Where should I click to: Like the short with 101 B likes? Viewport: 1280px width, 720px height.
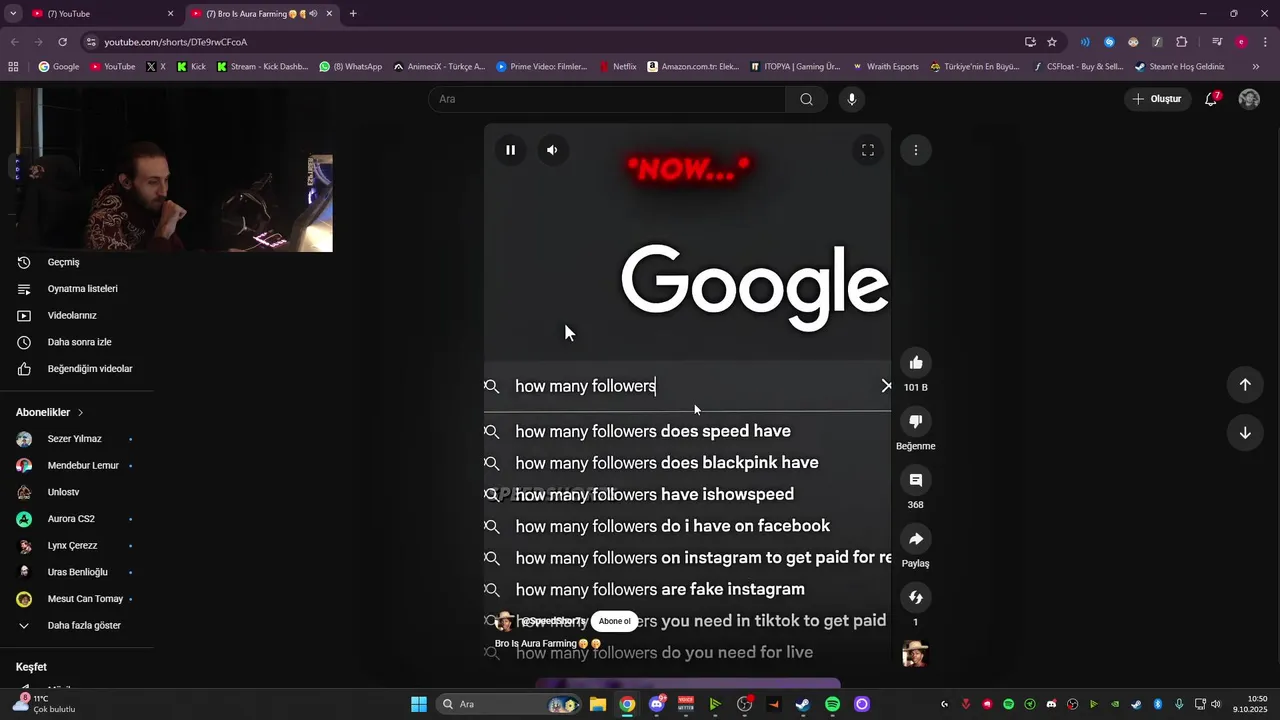tap(916, 362)
